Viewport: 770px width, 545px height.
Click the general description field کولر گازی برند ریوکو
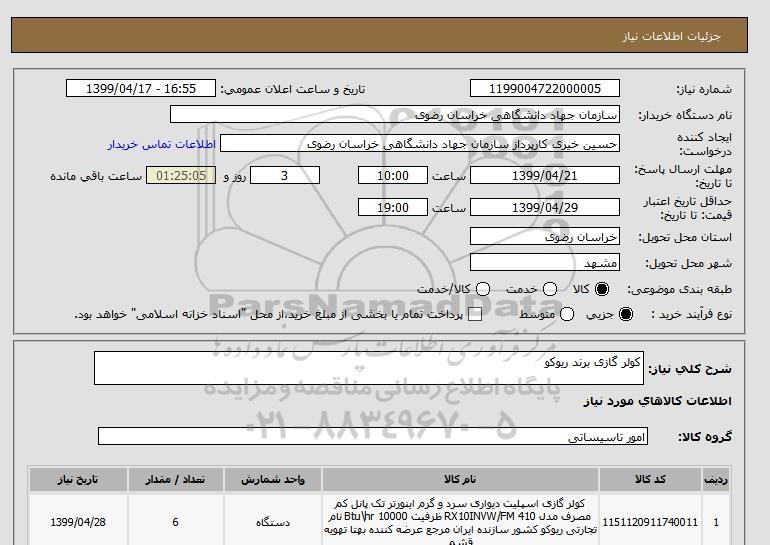(369, 368)
